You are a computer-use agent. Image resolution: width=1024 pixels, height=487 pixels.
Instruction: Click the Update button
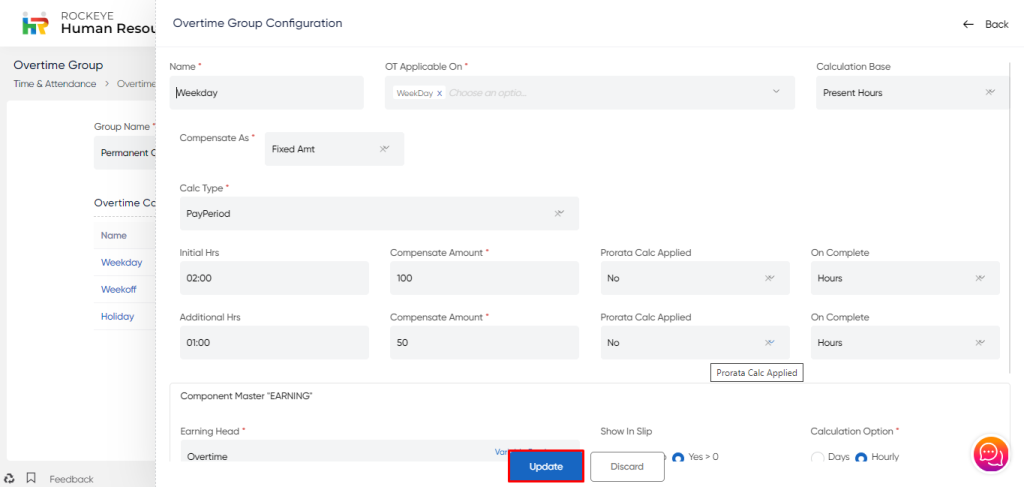545,467
